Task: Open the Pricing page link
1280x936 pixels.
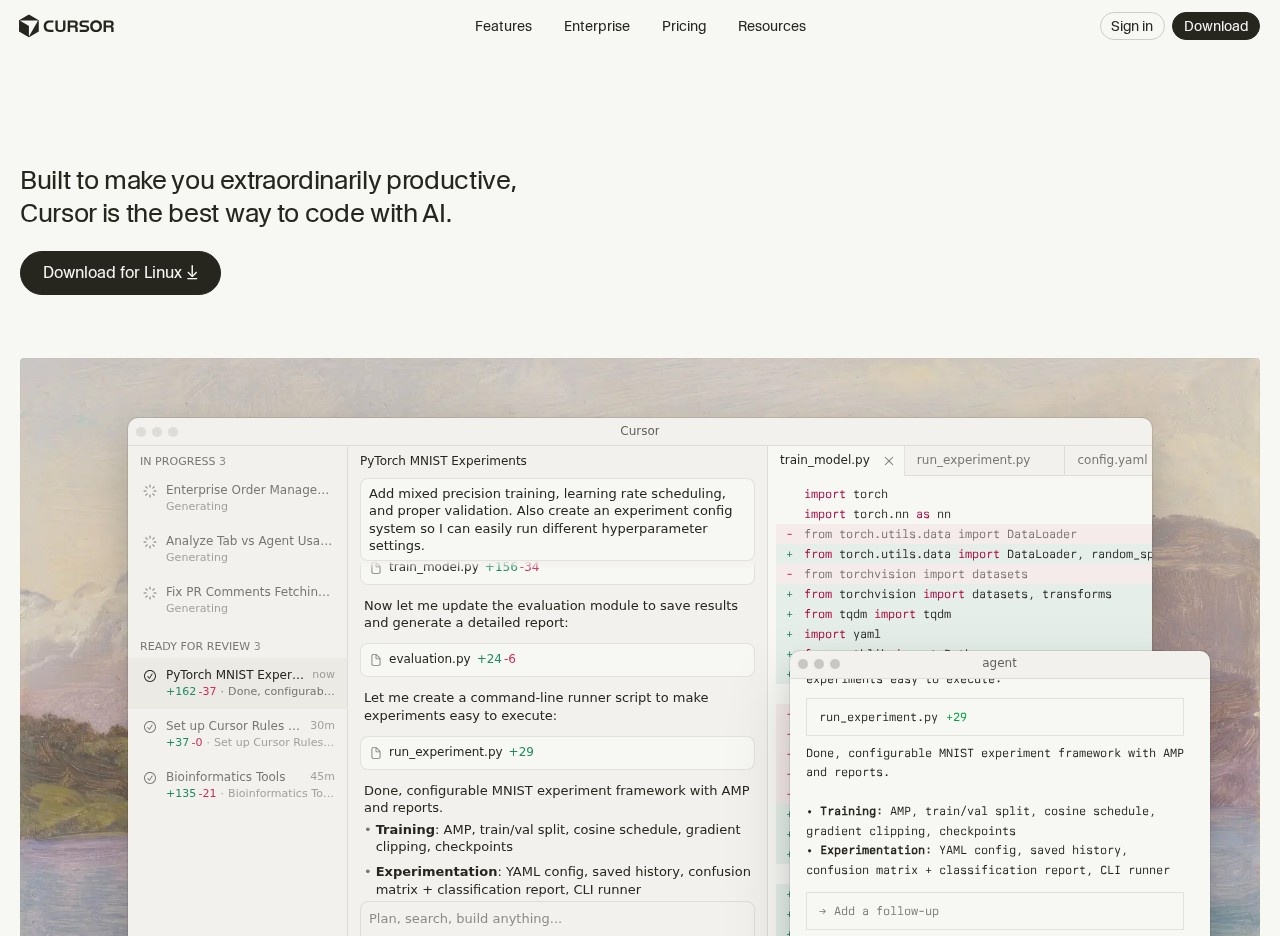Action: click(684, 26)
